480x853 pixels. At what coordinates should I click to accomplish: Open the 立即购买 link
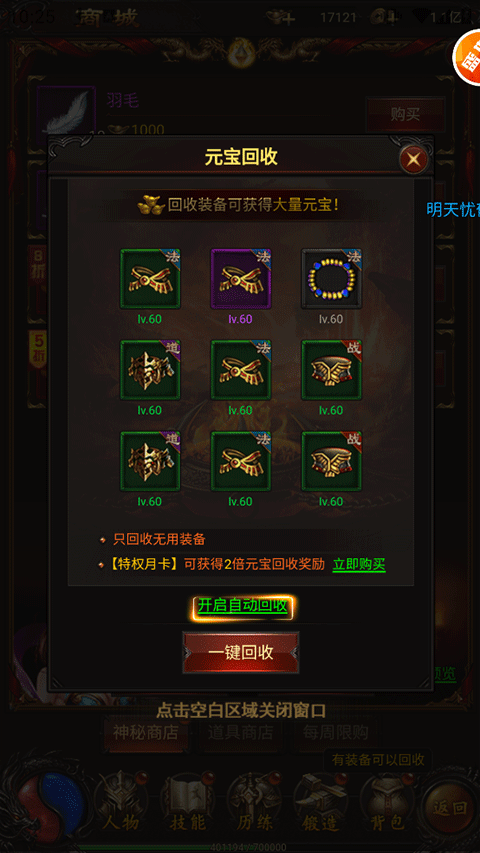click(359, 565)
